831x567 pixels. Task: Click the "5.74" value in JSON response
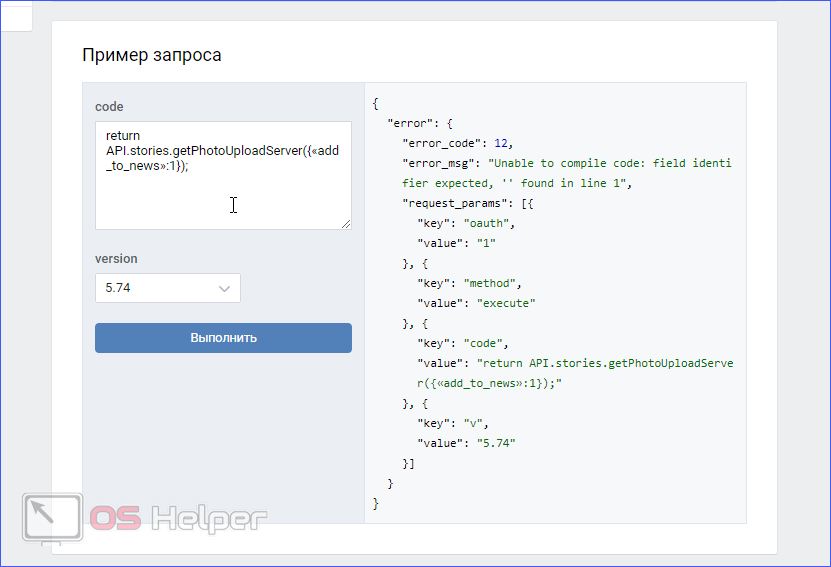[497, 443]
